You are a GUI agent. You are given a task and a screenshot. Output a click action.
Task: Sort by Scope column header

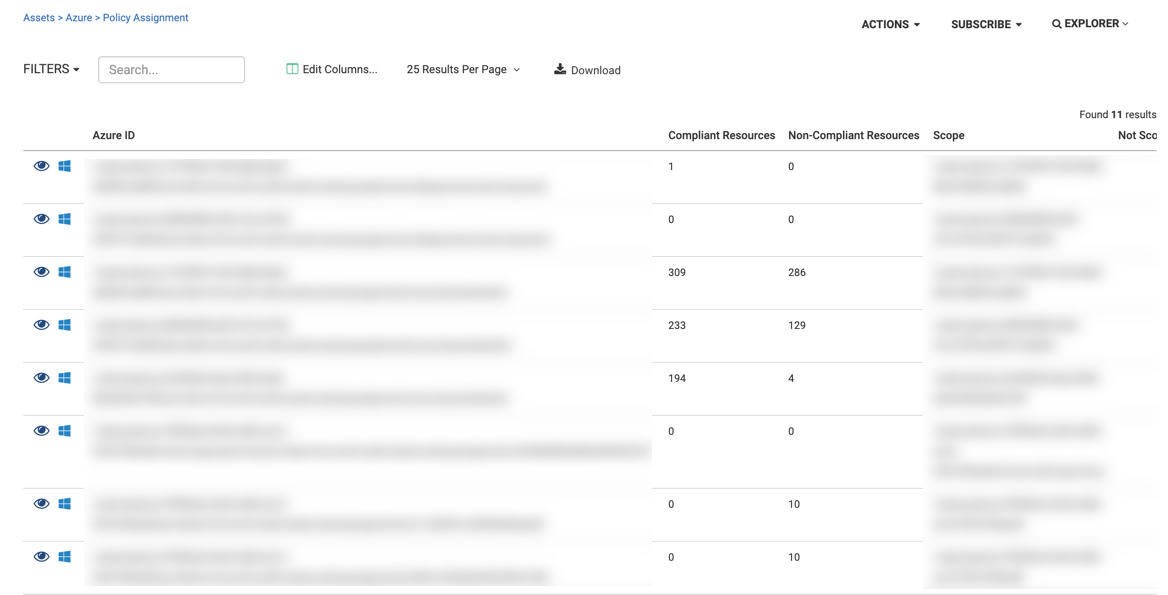click(x=948, y=136)
